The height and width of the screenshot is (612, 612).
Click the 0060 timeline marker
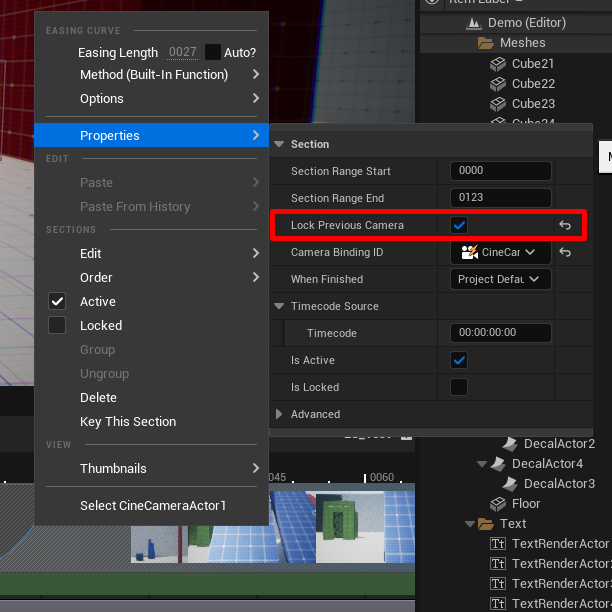coord(382,477)
